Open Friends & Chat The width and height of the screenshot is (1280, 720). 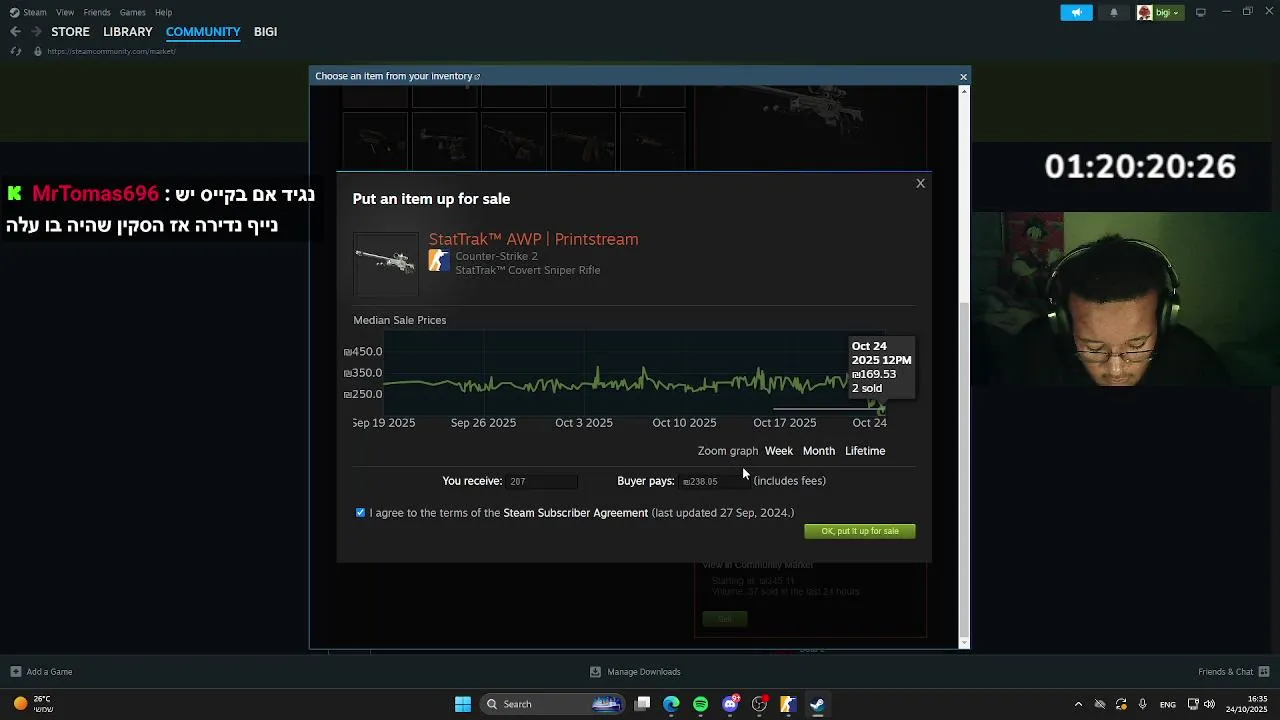[x=1234, y=672]
